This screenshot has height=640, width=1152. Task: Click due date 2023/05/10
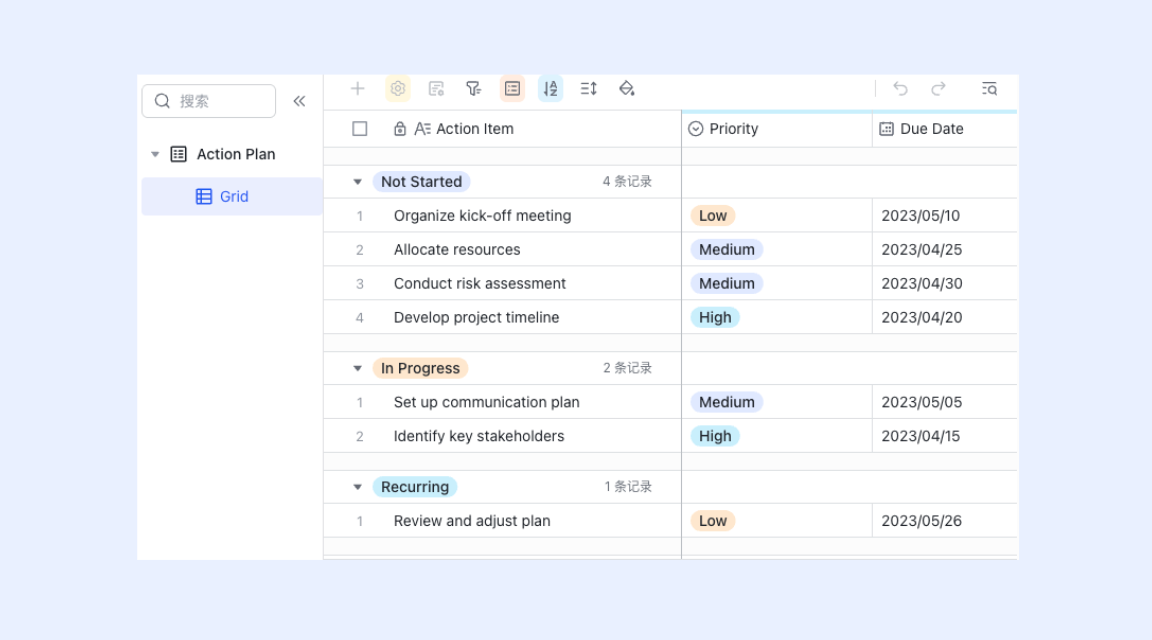click(x=921, y=215)
